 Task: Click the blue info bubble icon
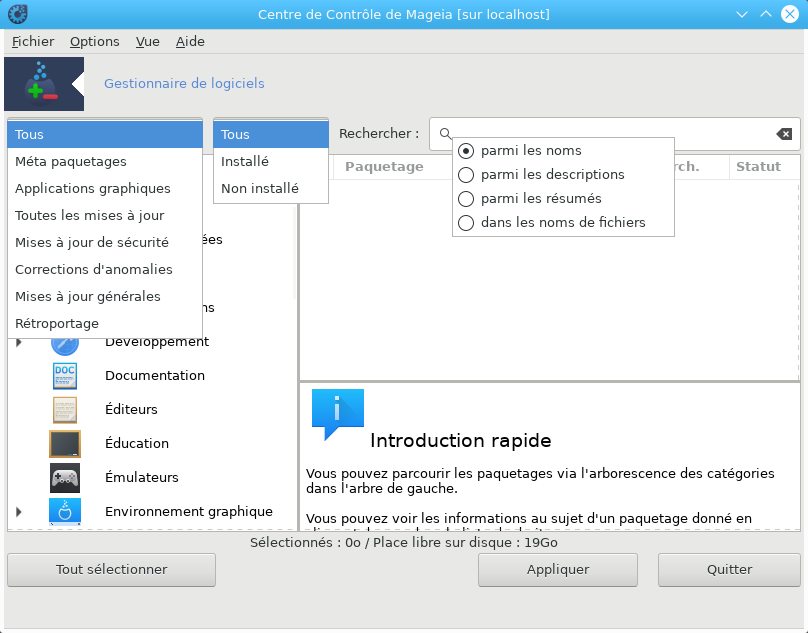tap(338, 414)
